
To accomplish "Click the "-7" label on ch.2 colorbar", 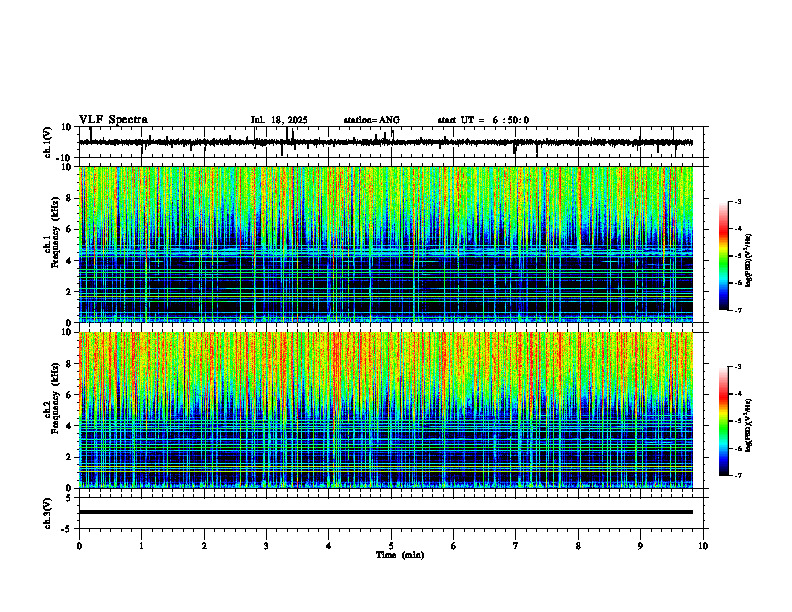I will click(738, 475).
